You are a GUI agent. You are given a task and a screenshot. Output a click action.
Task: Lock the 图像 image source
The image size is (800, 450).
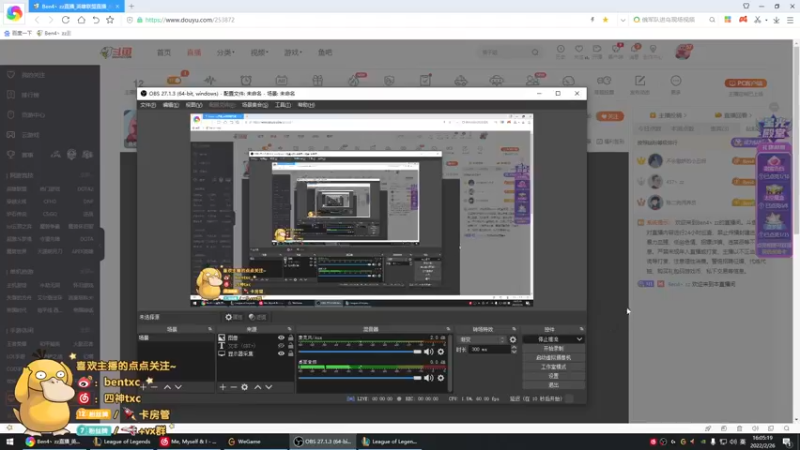click(290, 338)
